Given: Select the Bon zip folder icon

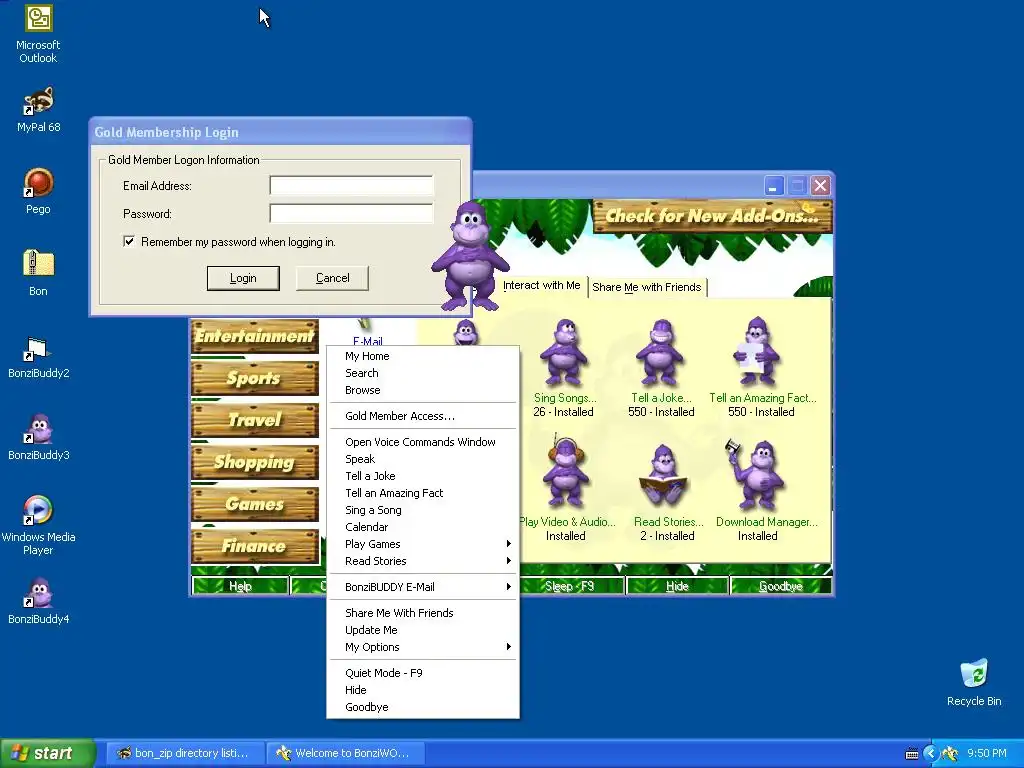Looking at the screenshot, I should point(38,264).
